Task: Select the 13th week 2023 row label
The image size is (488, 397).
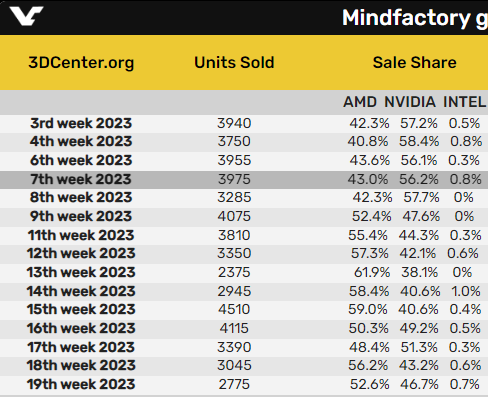Action: coord(81,272)
